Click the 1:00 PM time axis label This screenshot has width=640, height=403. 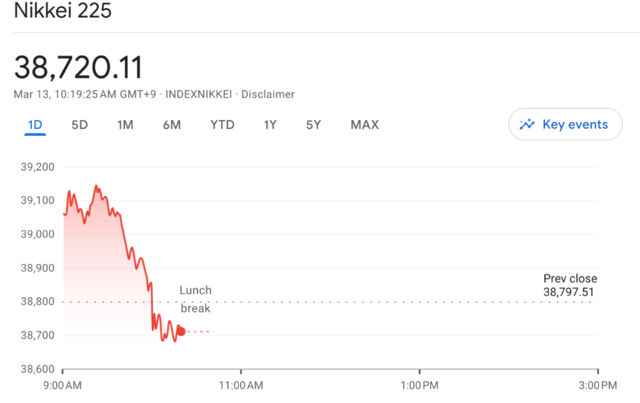419,383
